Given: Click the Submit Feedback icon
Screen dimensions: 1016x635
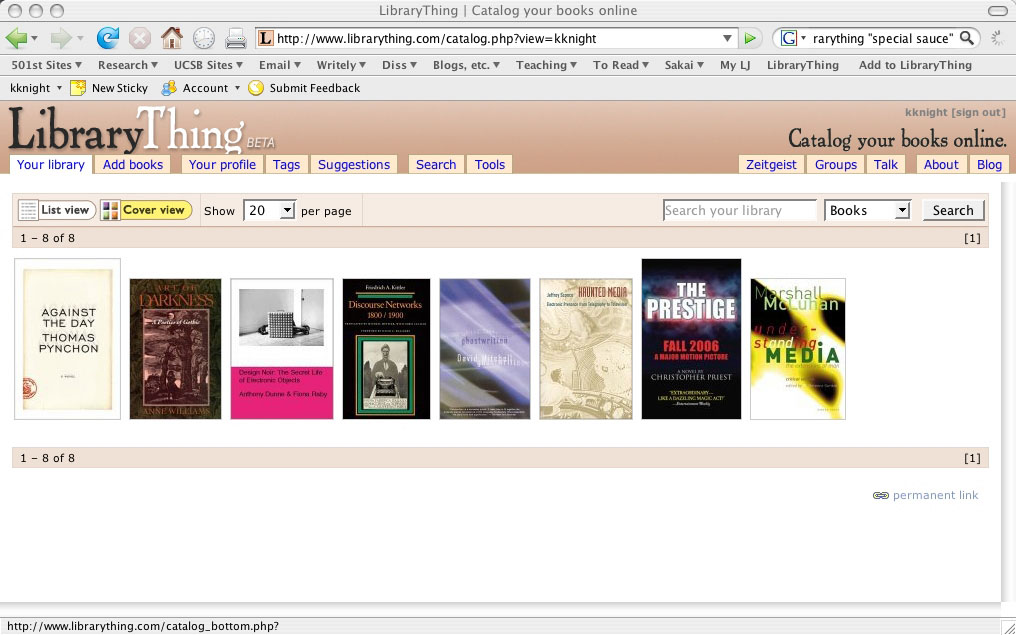Looking at the screenshot, I should click(256, 87).
